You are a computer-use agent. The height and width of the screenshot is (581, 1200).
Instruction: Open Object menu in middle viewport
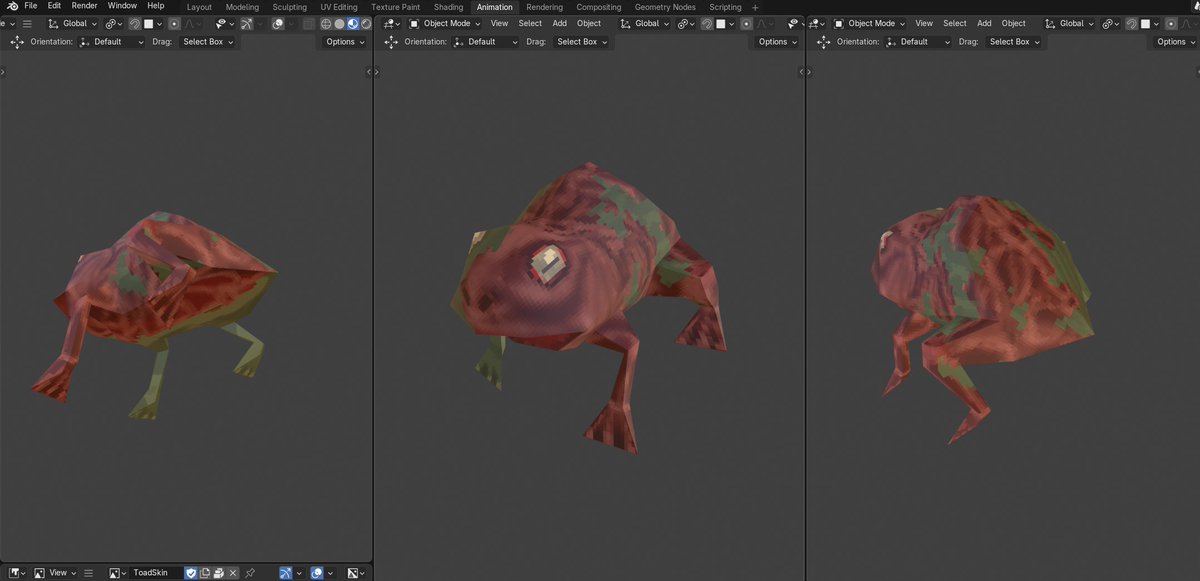click(x=589, y=23)
